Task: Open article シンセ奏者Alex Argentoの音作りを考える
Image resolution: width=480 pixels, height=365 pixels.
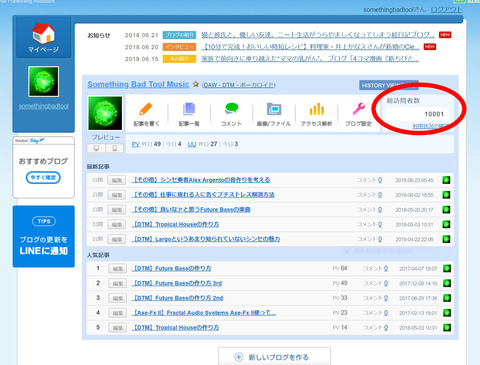Action: point(201,180)
